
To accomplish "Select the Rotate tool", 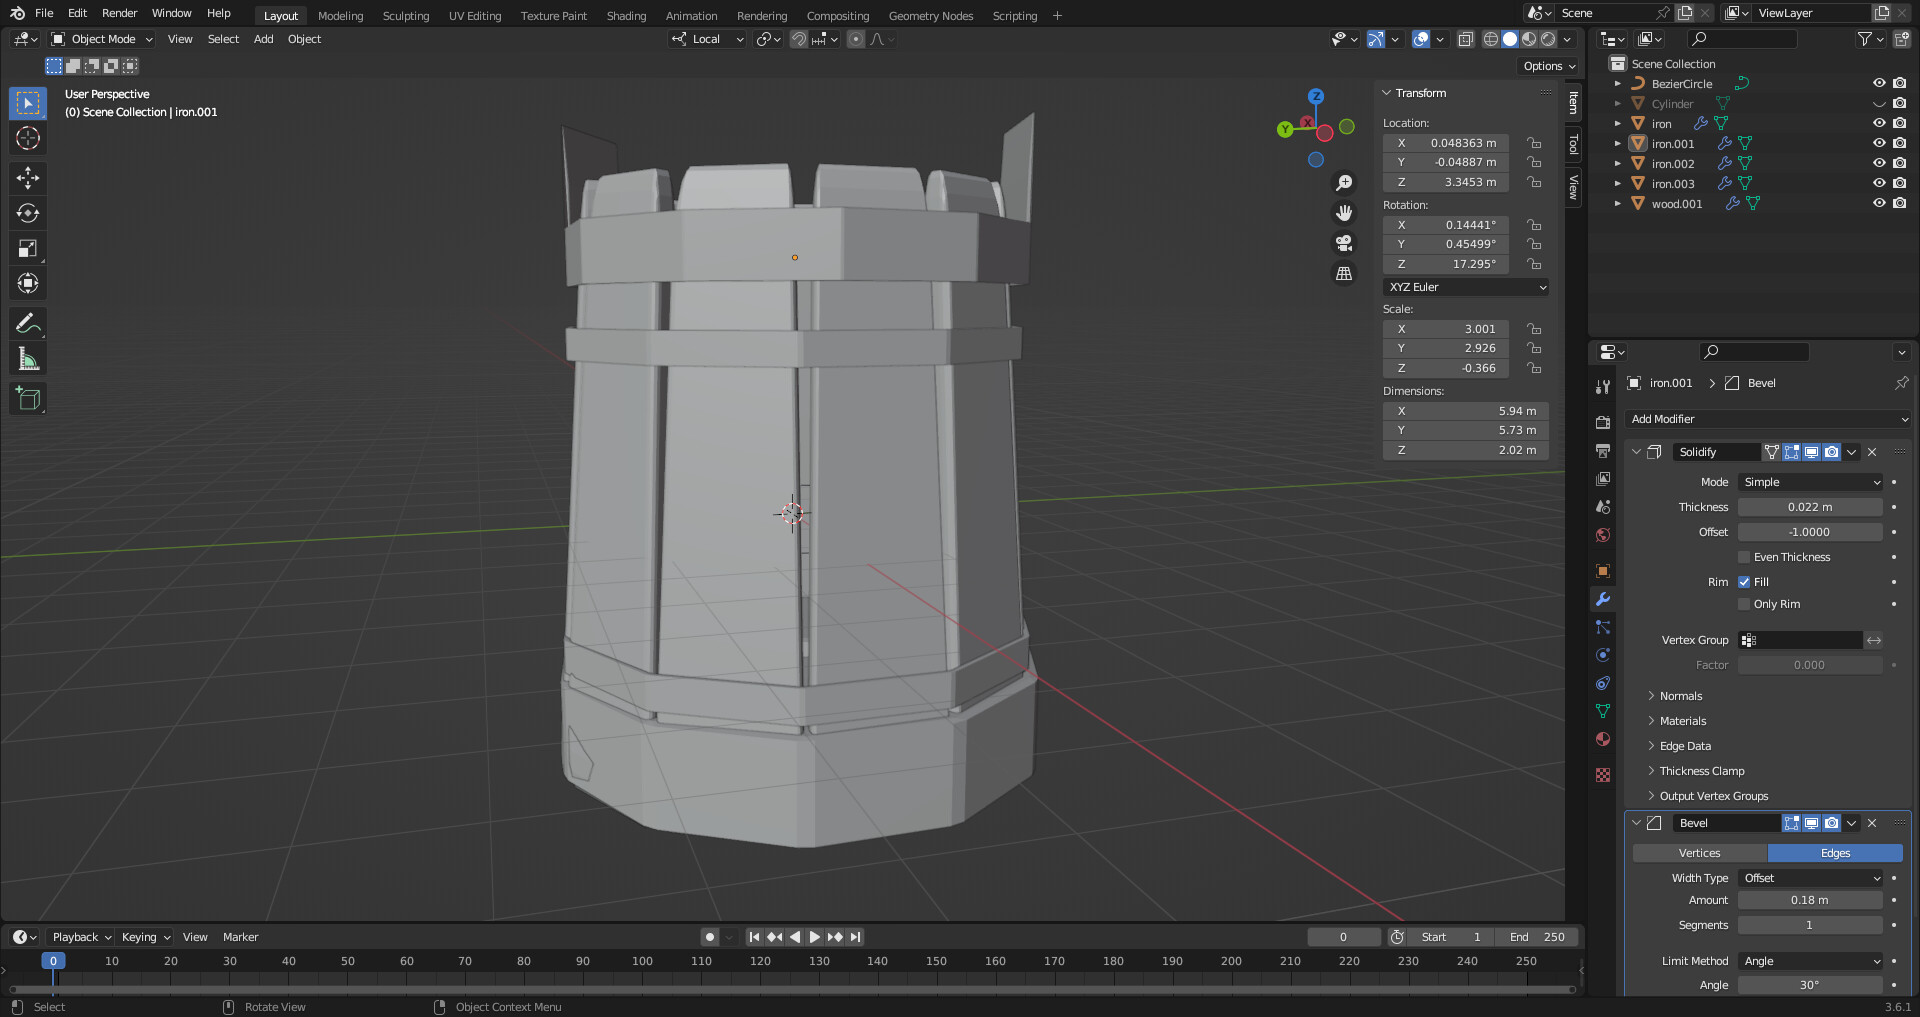I will click(x=27, y=213).
